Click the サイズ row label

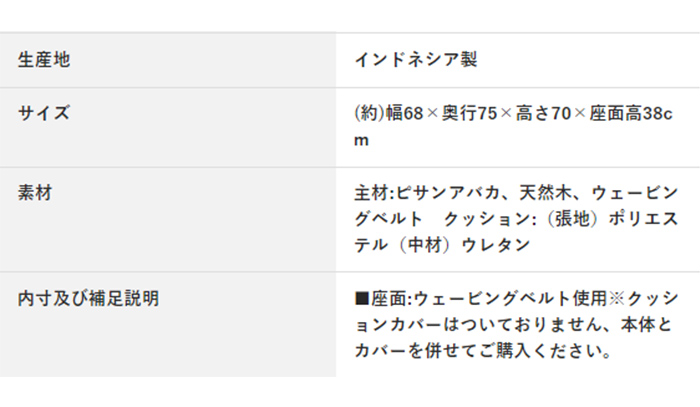(x=44, y=113)
